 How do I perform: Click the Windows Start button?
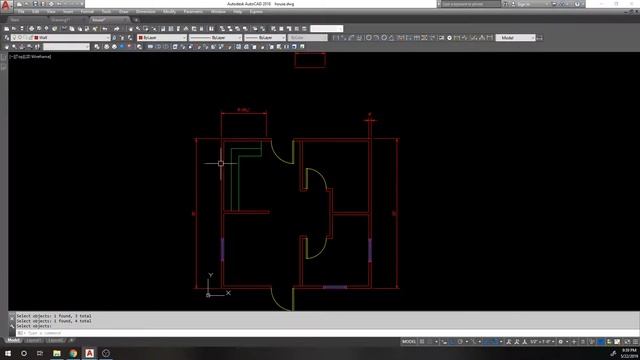click(8, 353)
